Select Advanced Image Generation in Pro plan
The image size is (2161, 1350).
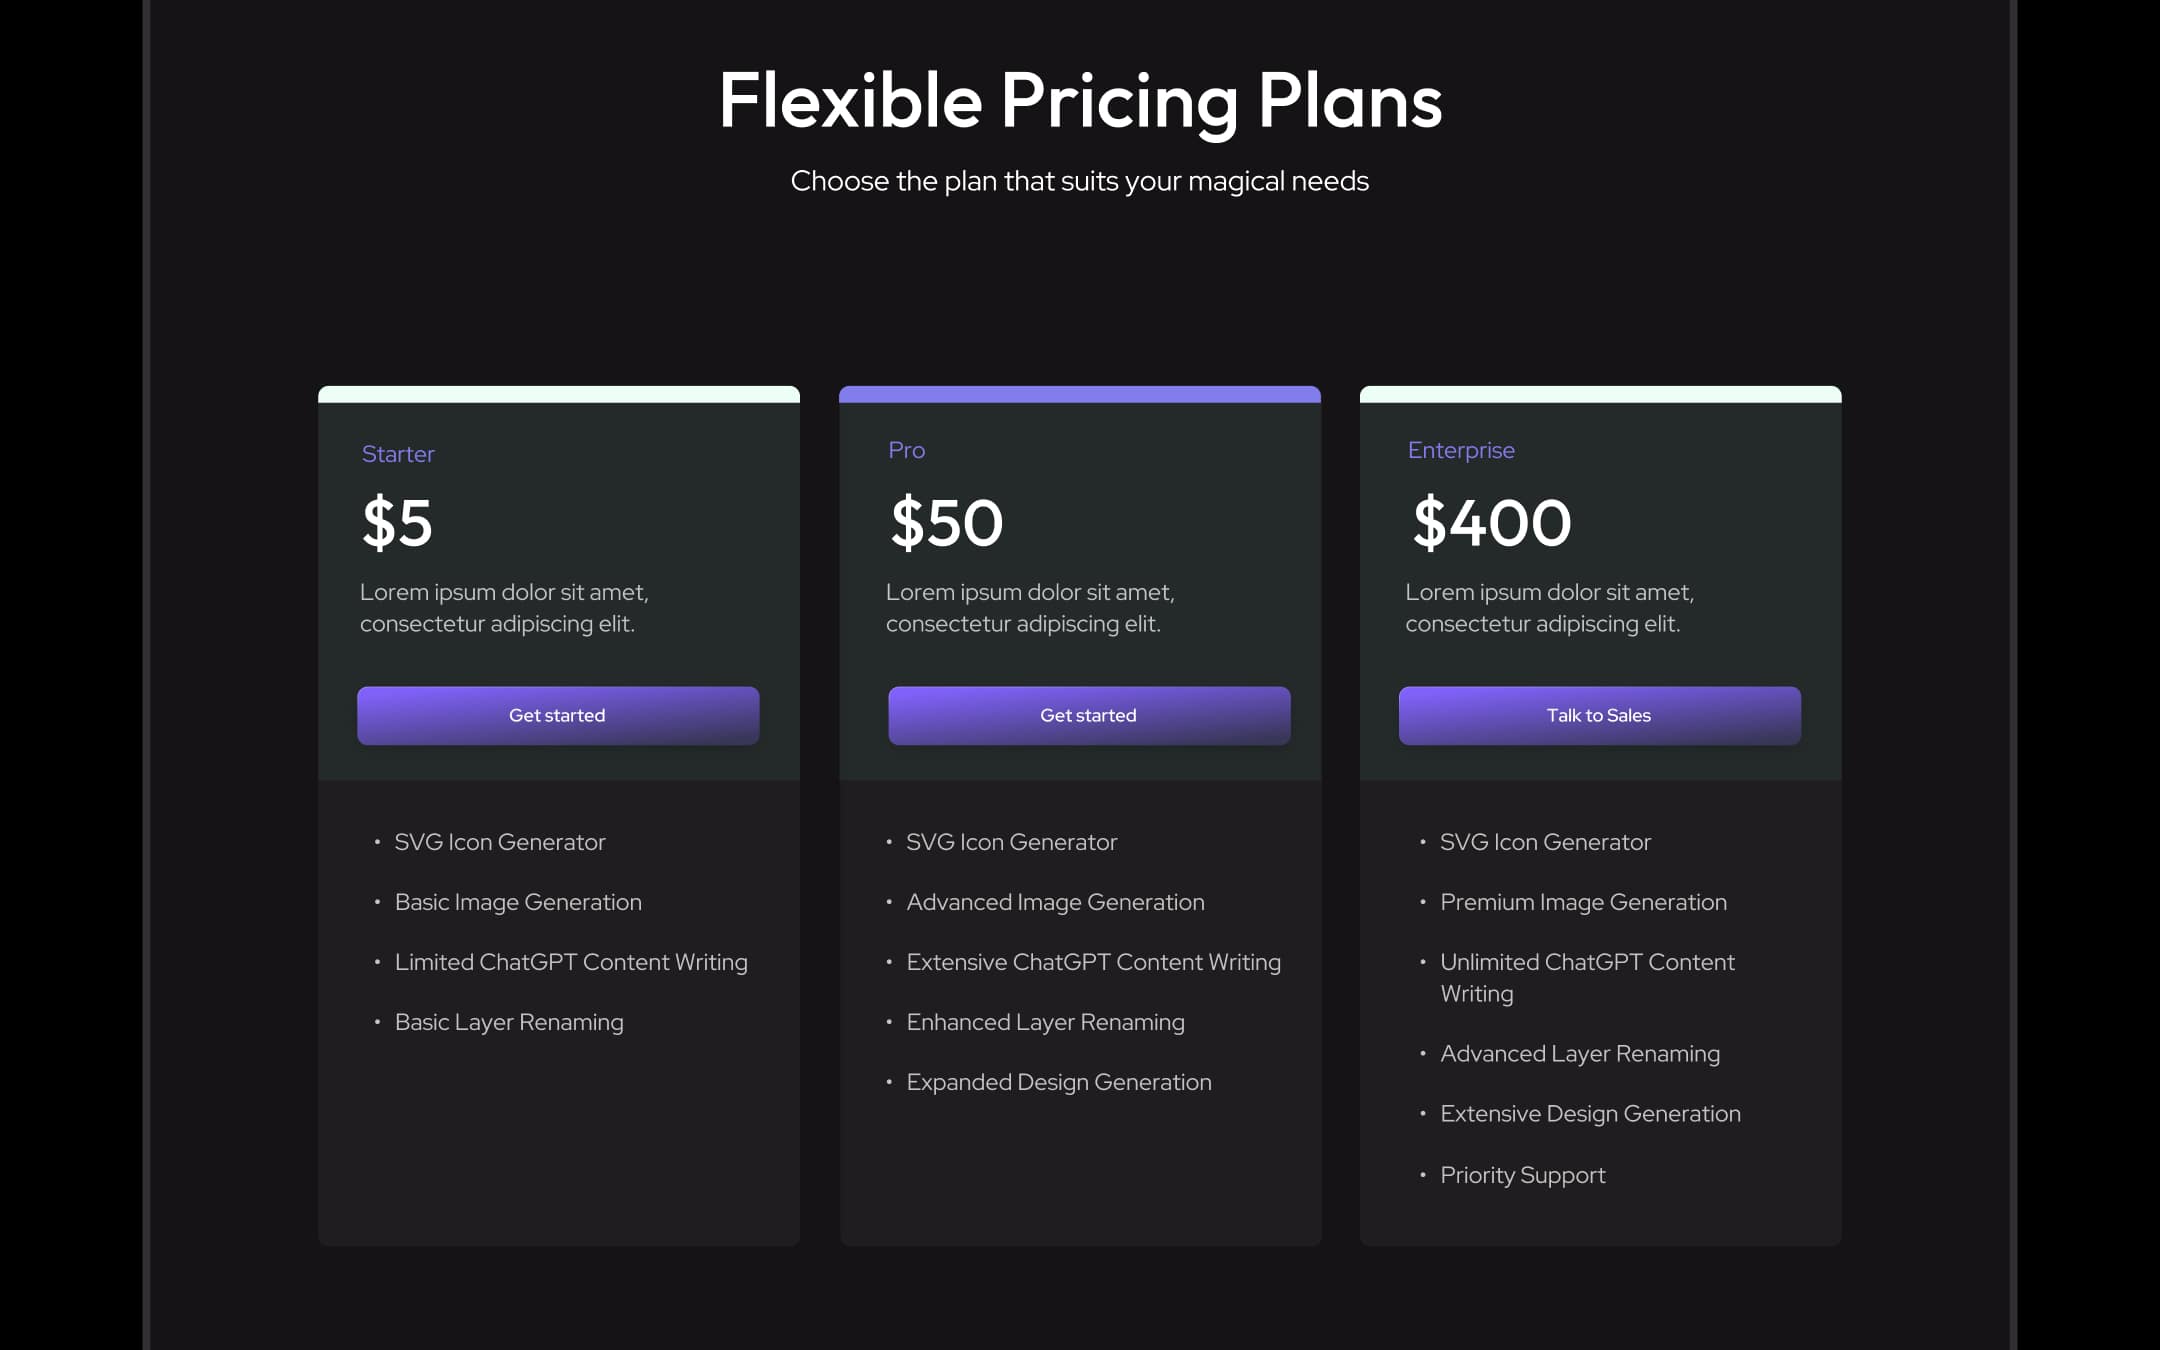(1055, 902)
